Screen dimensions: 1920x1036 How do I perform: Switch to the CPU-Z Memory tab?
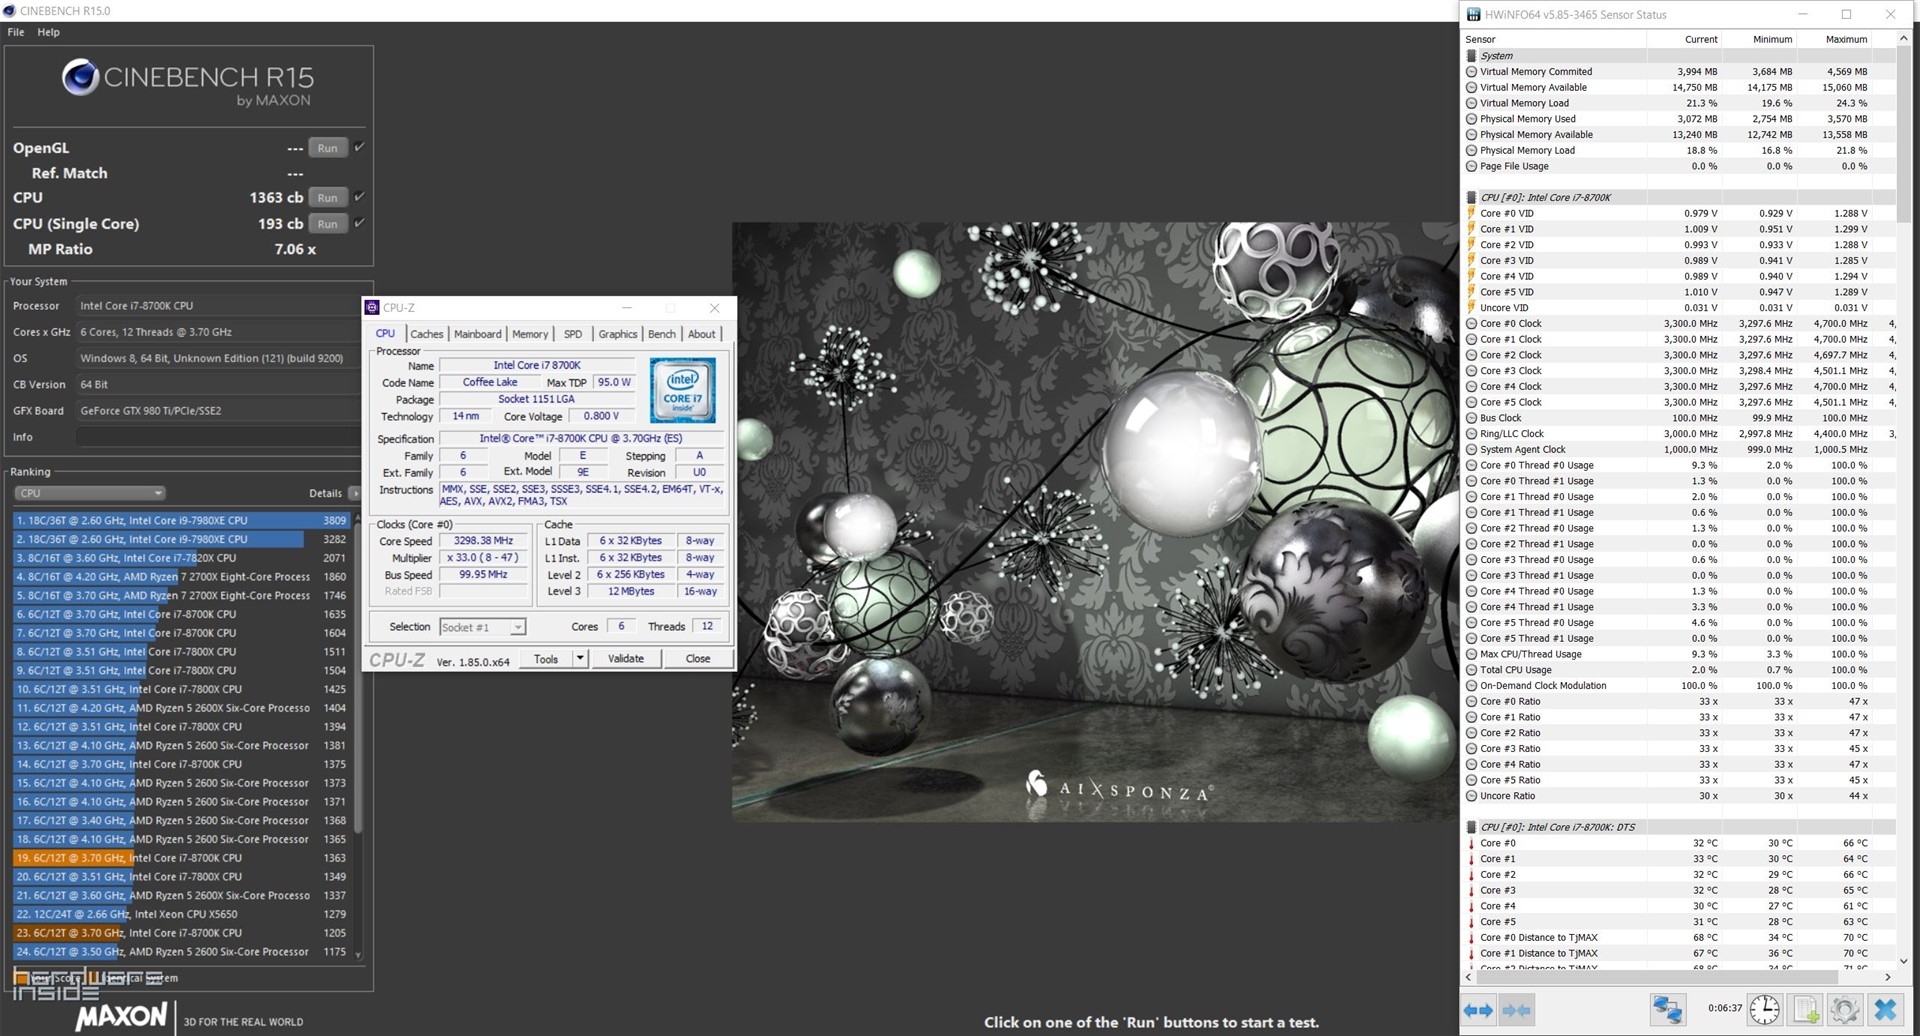[x=530, y=334]
